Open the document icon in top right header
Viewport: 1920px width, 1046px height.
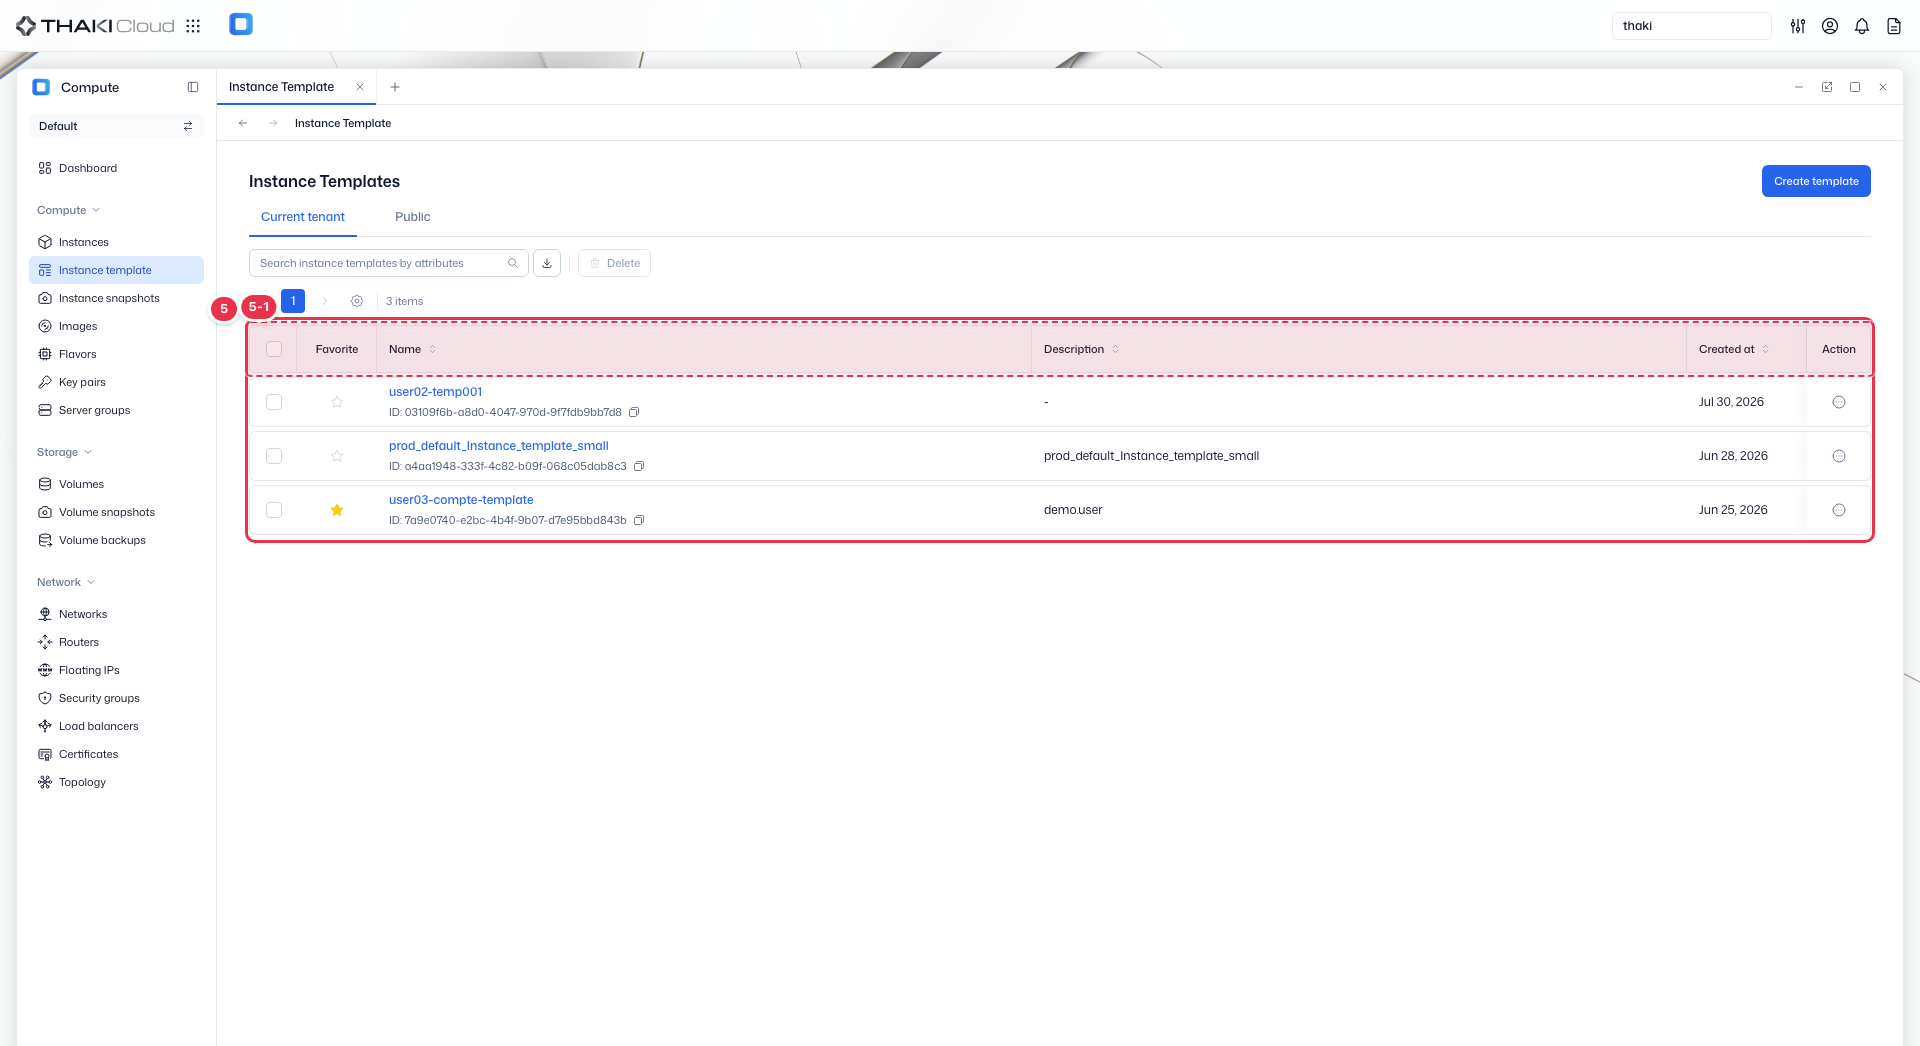click(1894, 26)
